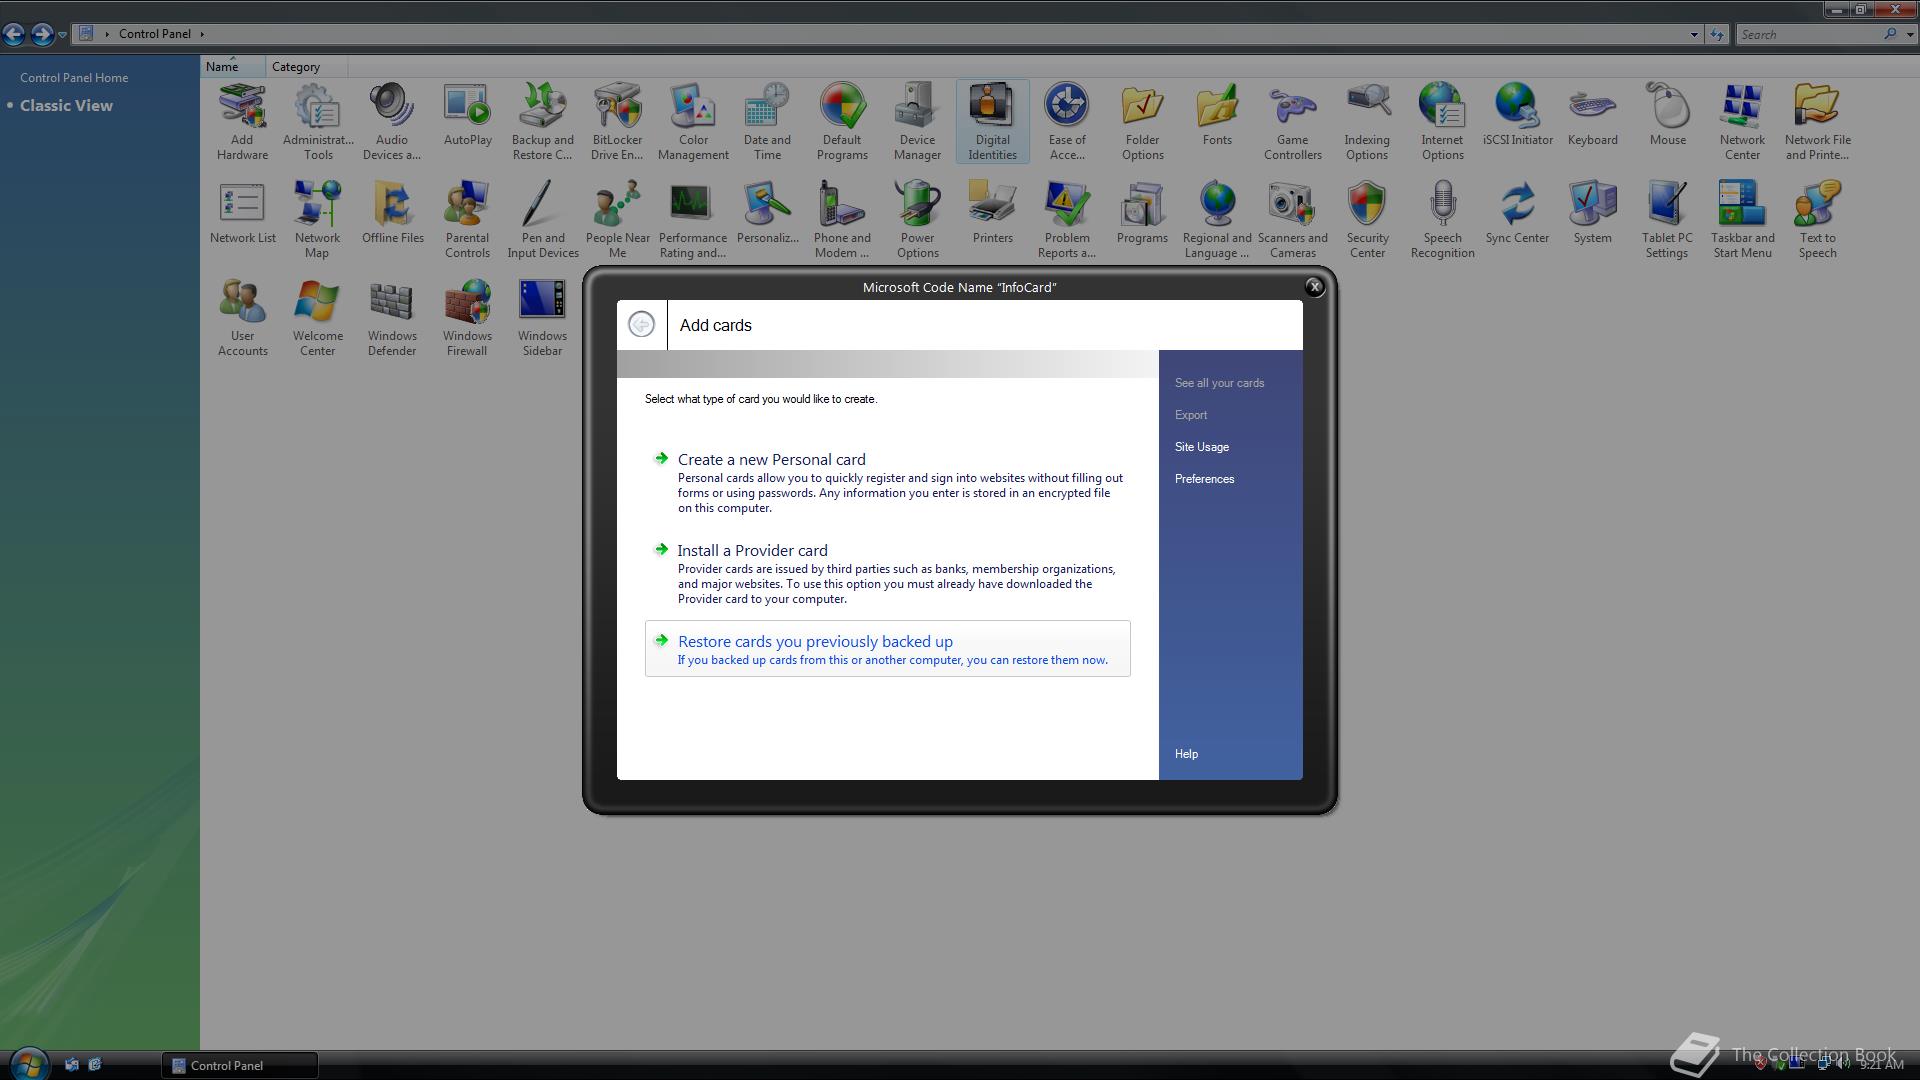1920x1080 pixels.
Task: Open Welcome Center
Action: click(x=317, y=317)
